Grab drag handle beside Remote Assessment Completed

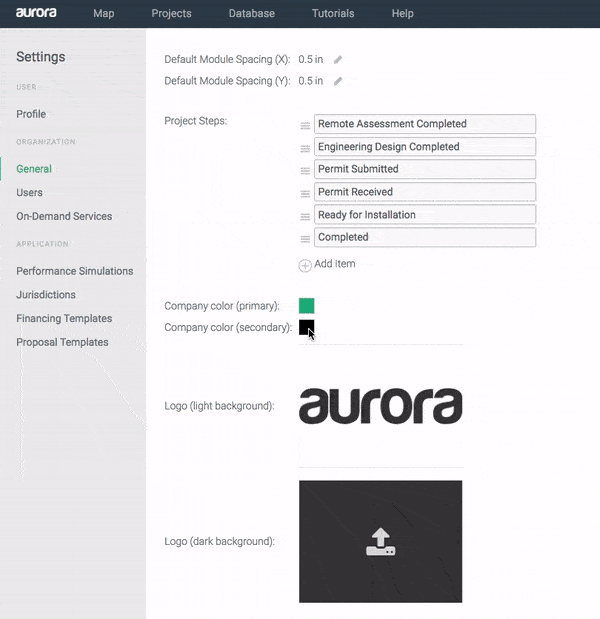tap(305, 125)
